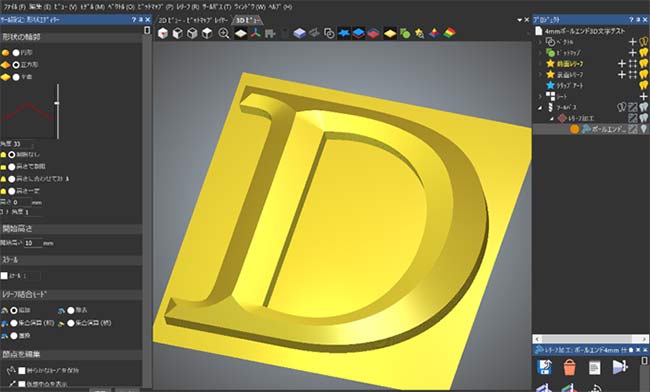This screenshot has height=392, width=650.
Task: Toggle ビットマップ layer visibility lightbulb
Action: [643, 53]
